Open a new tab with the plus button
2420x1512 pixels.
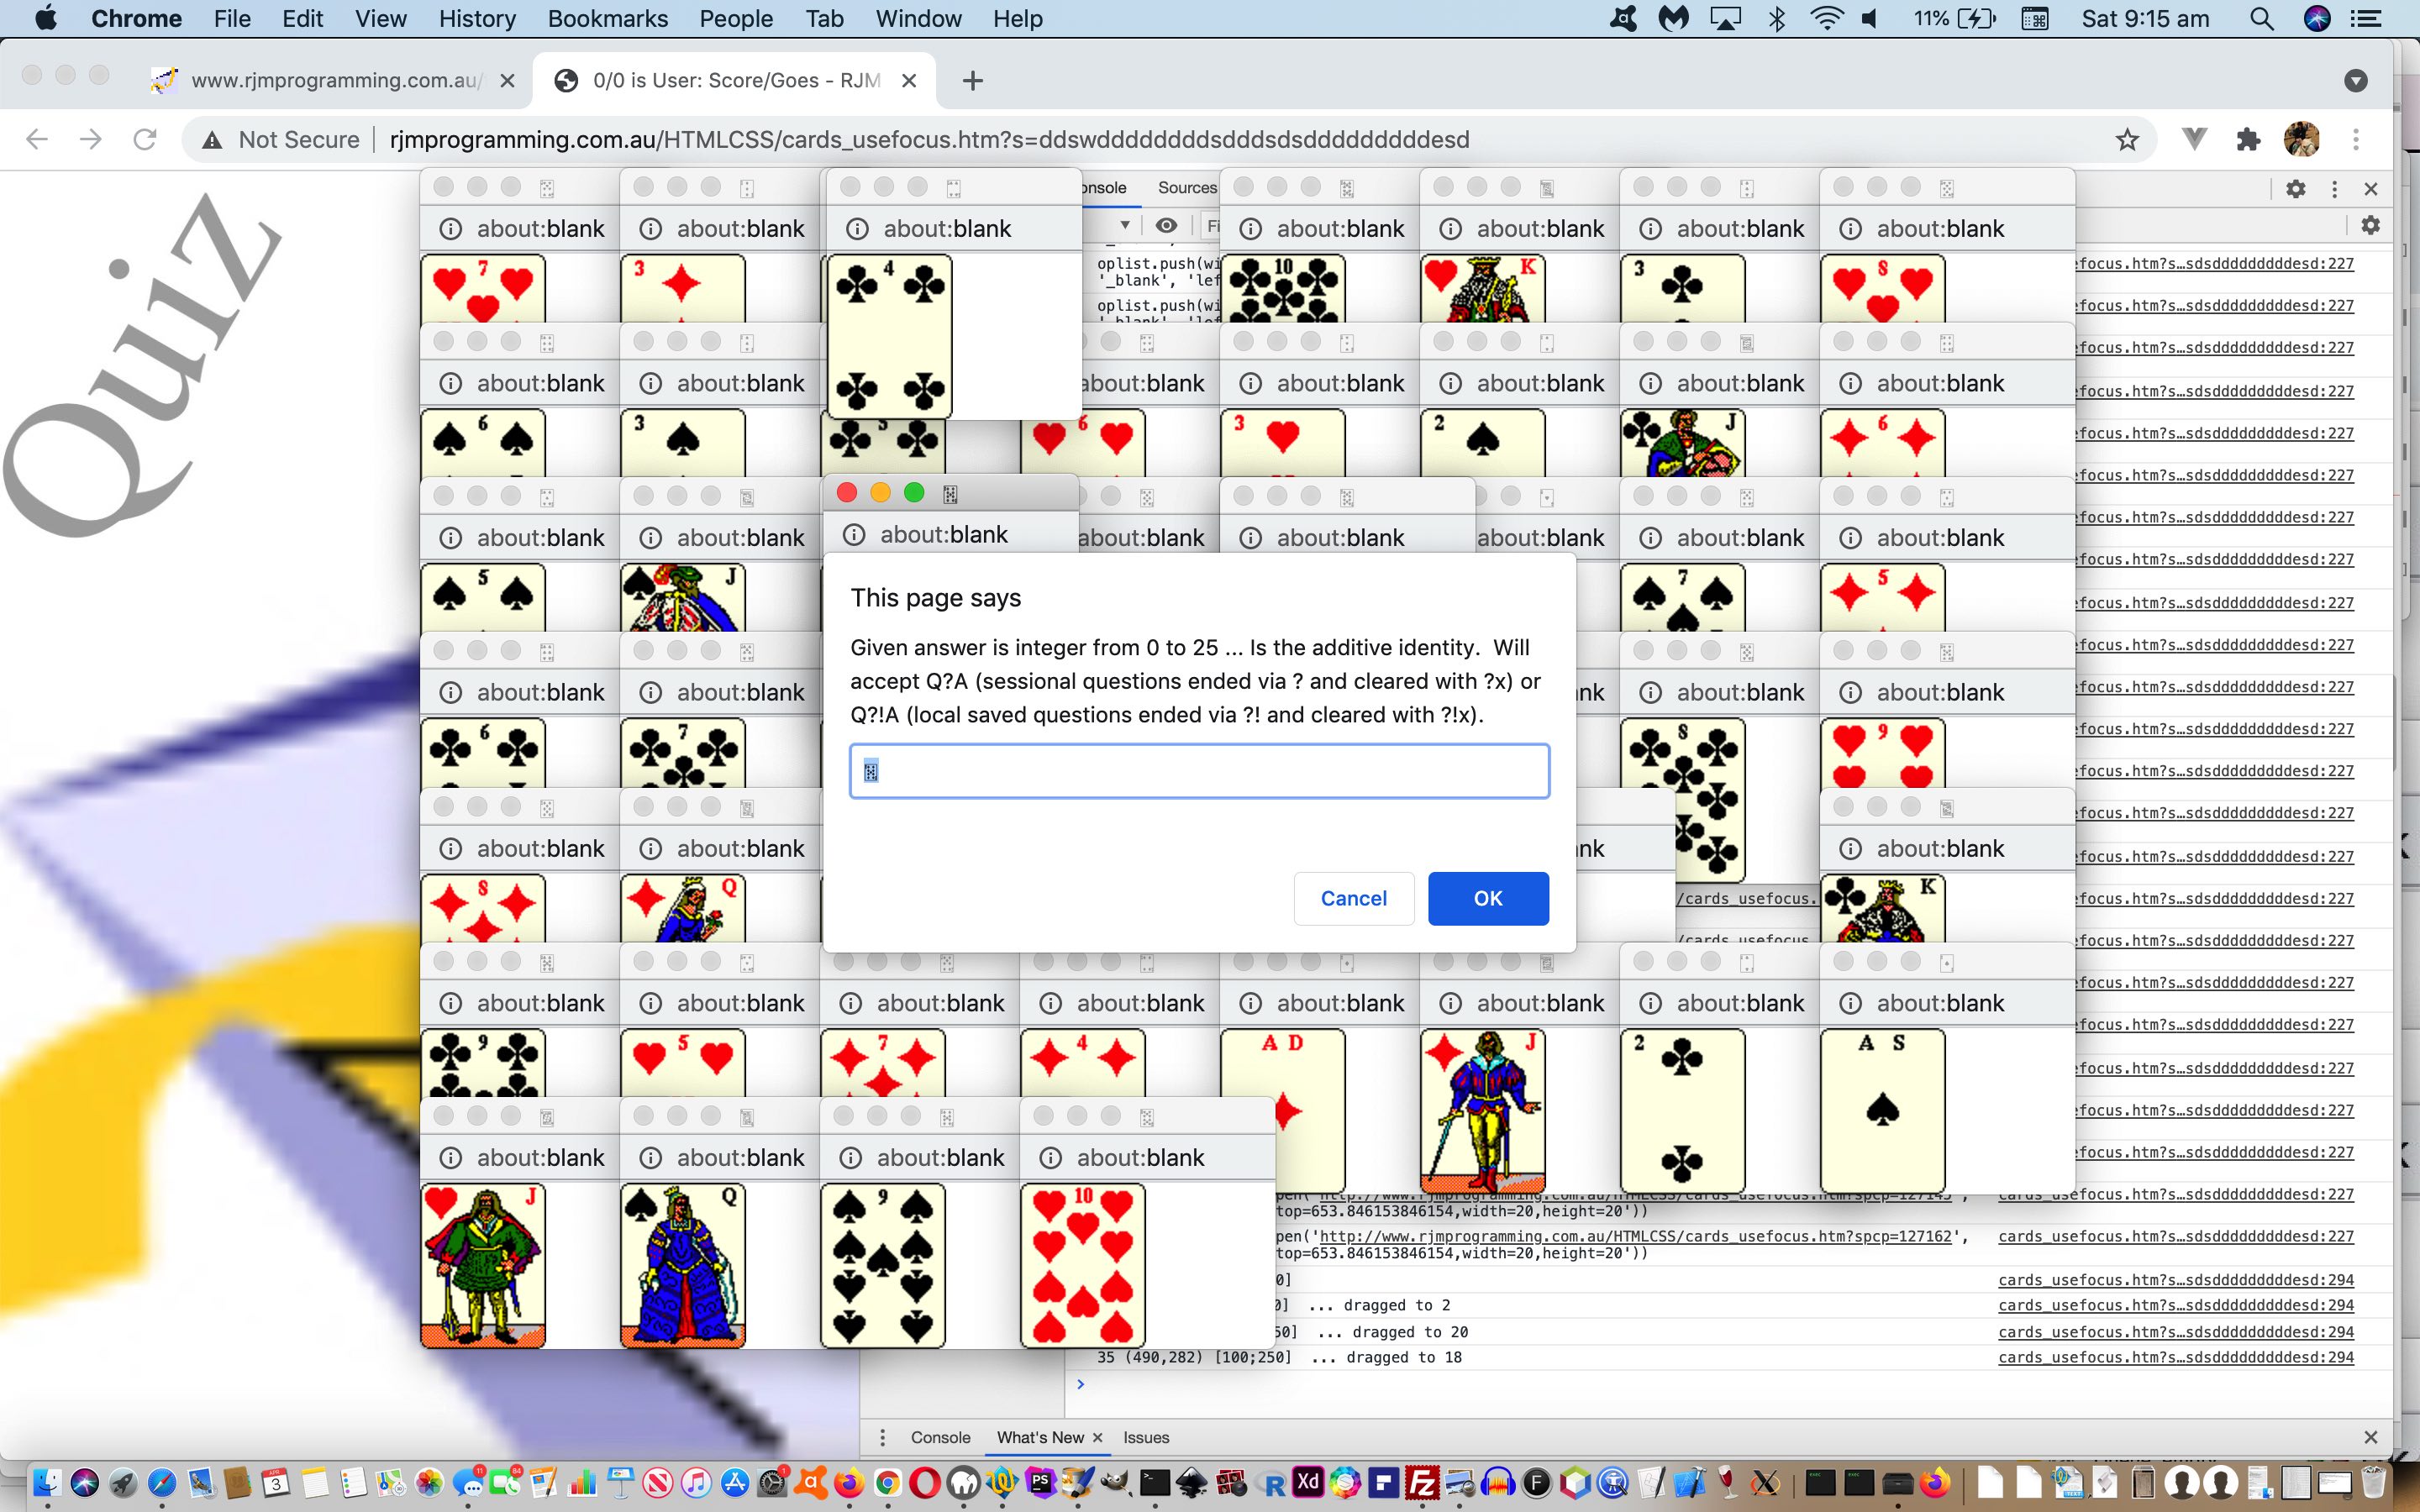tap(973, 81)
